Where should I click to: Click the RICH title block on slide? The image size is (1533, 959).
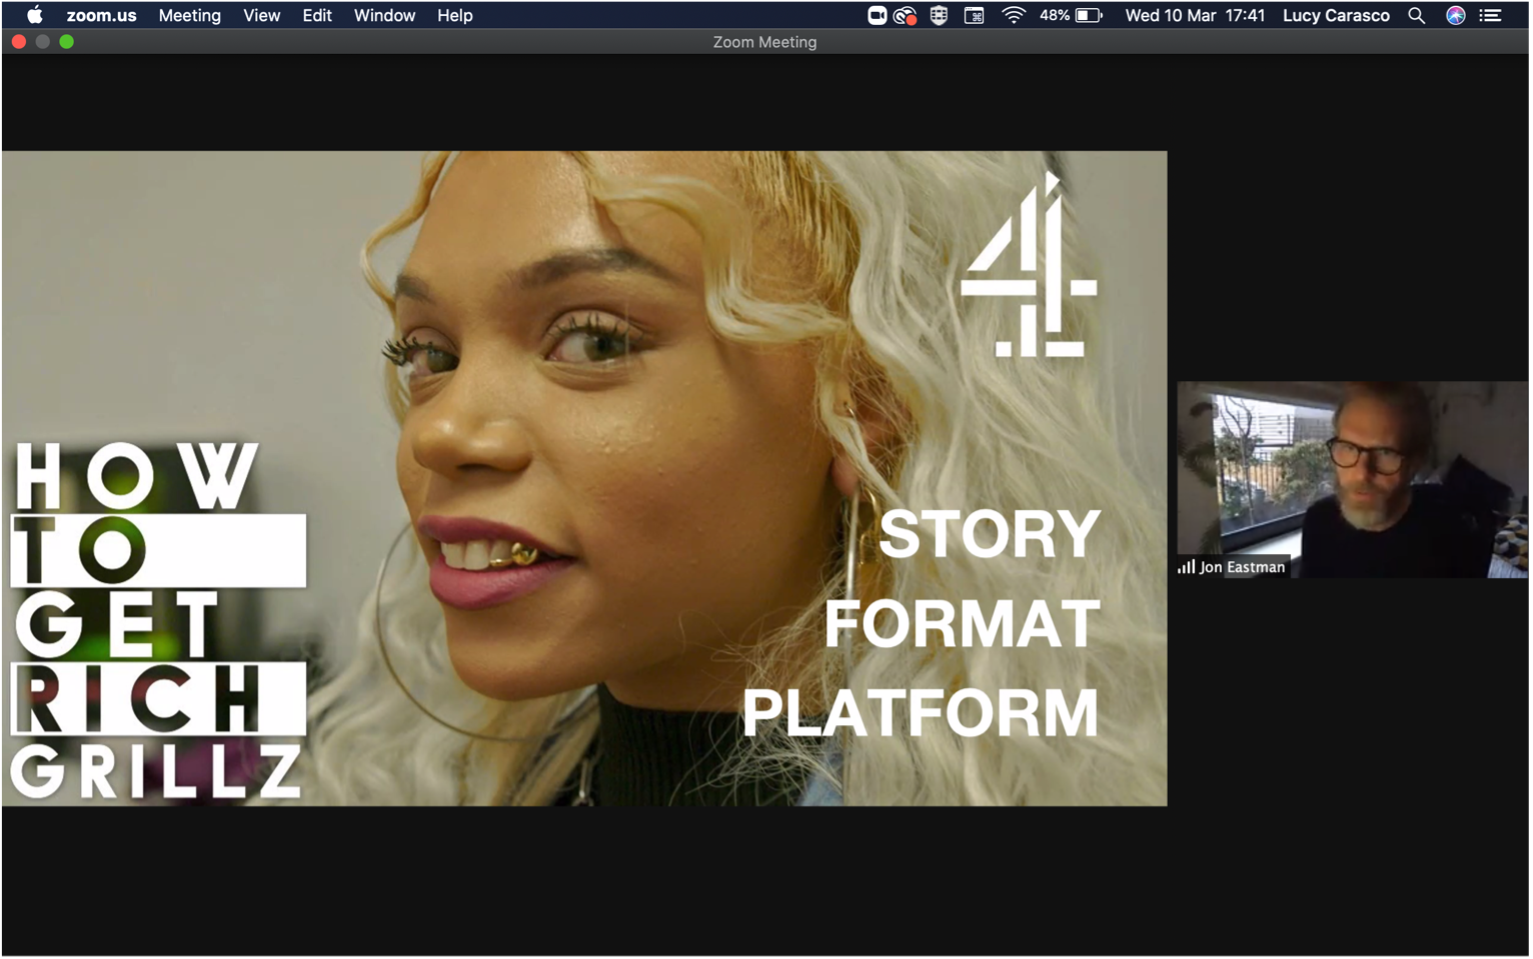(x=158, y=698)
